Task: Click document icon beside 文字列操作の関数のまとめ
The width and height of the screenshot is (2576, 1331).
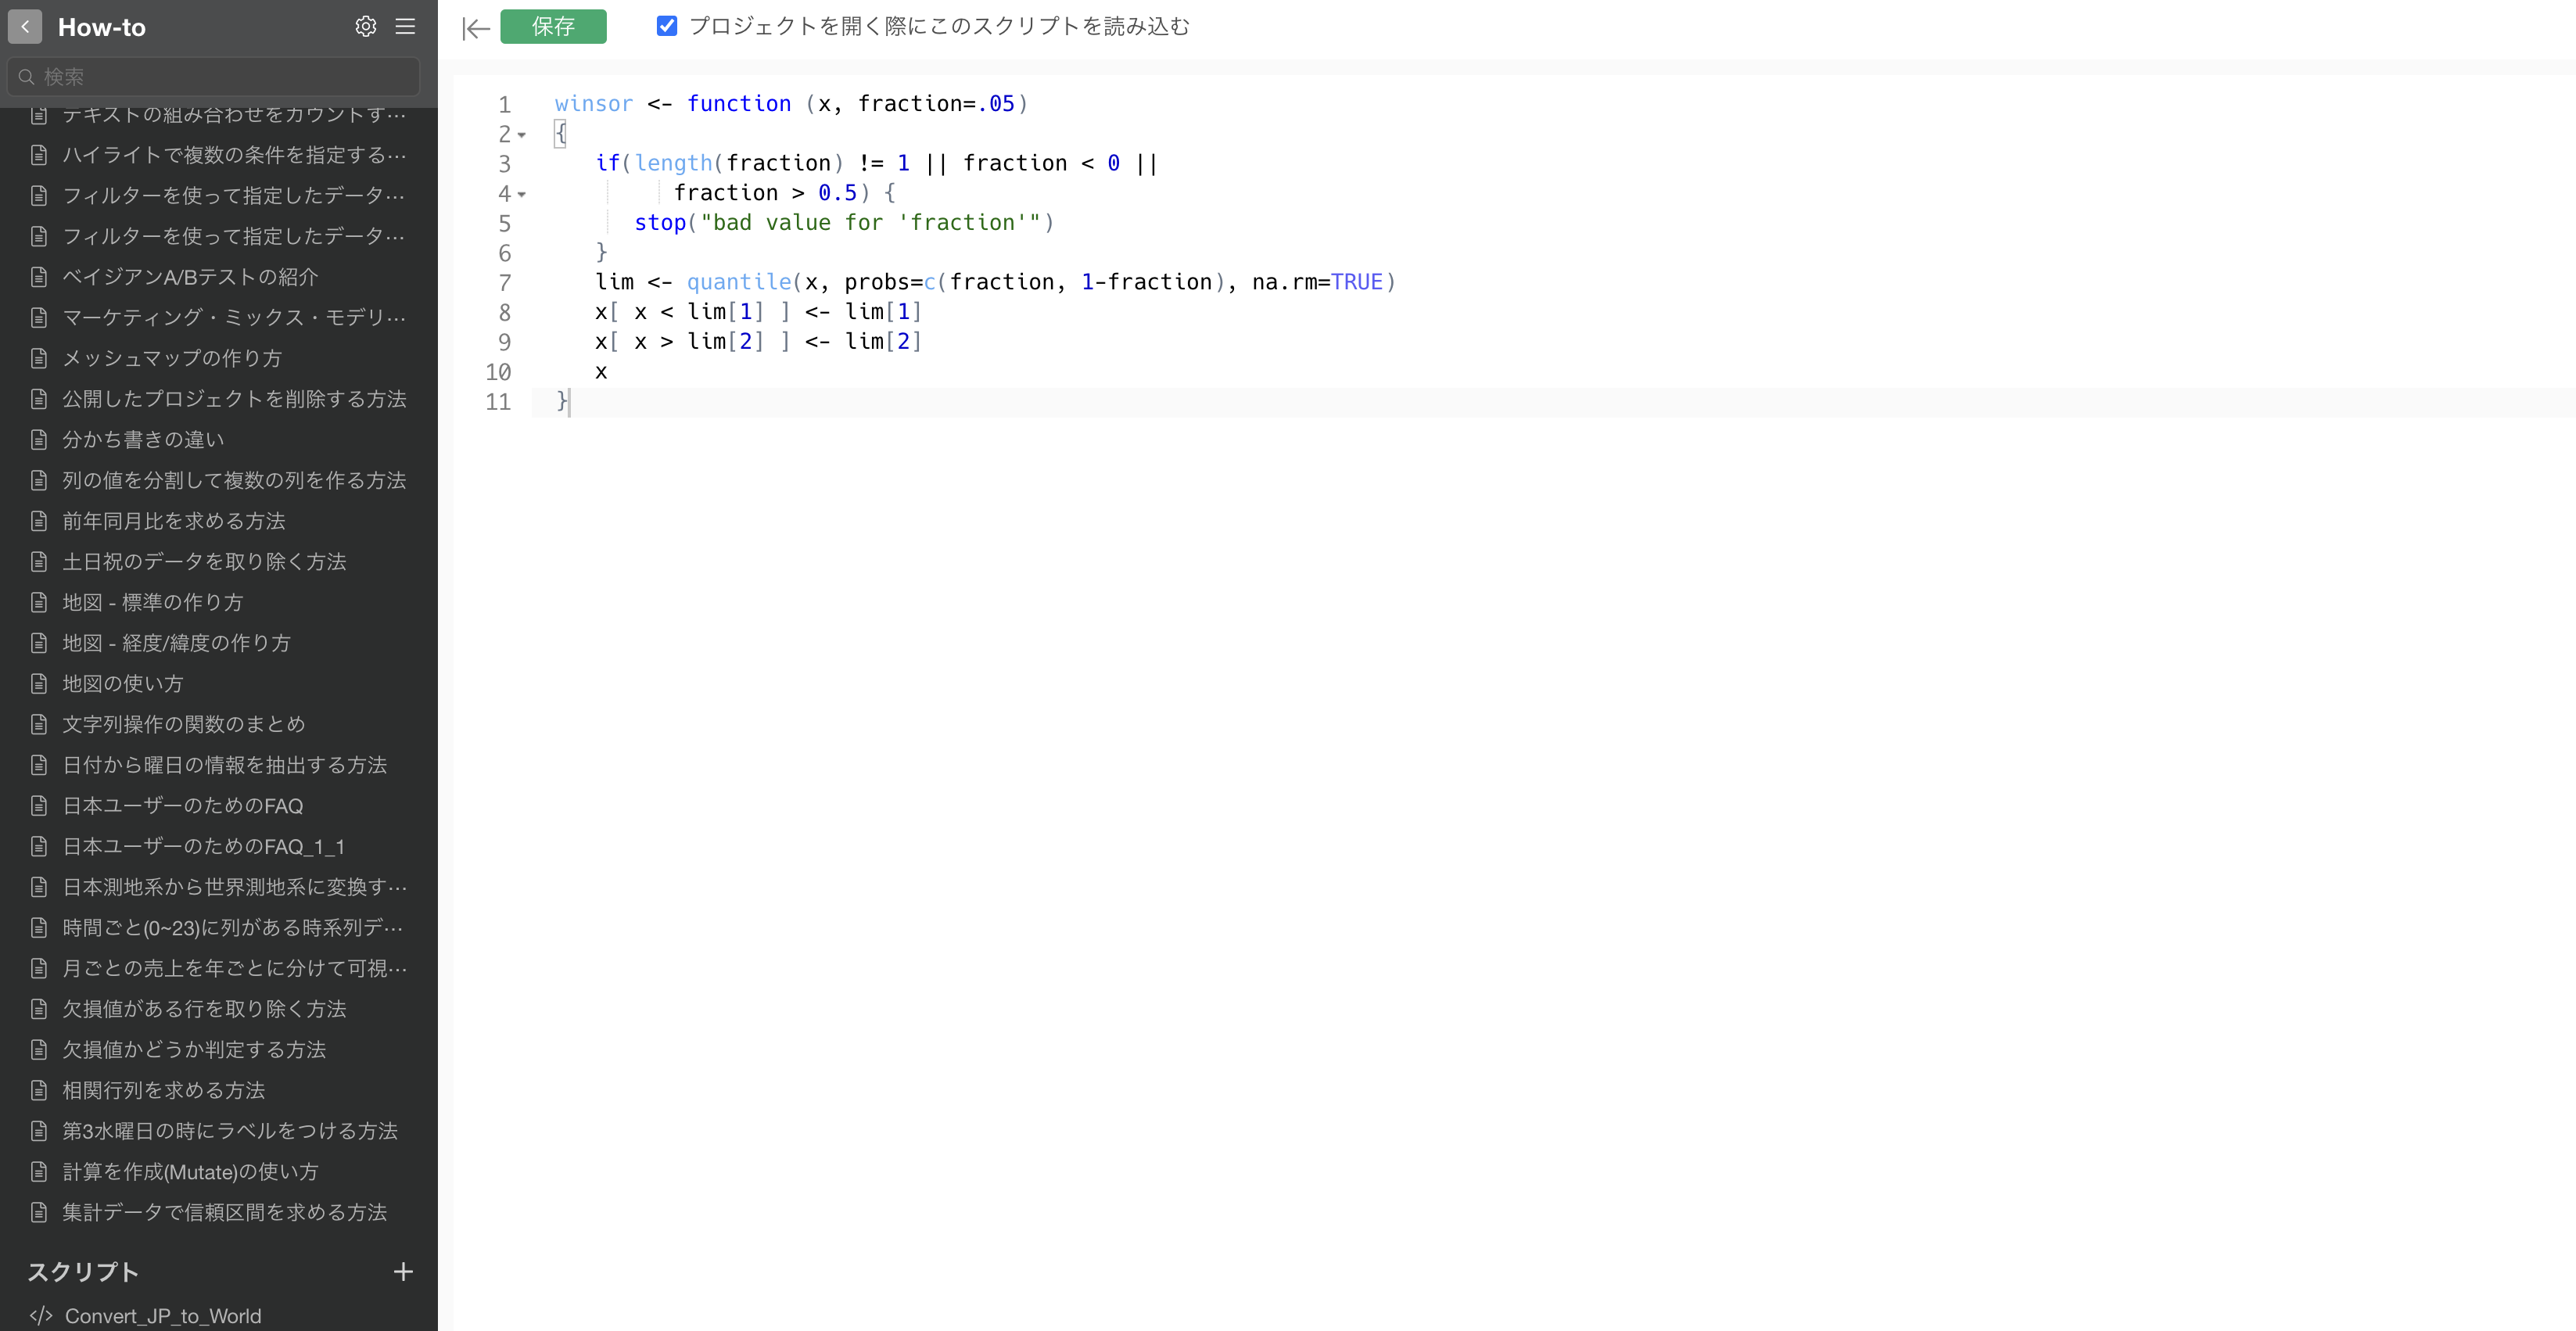Action: pos(39,724)
